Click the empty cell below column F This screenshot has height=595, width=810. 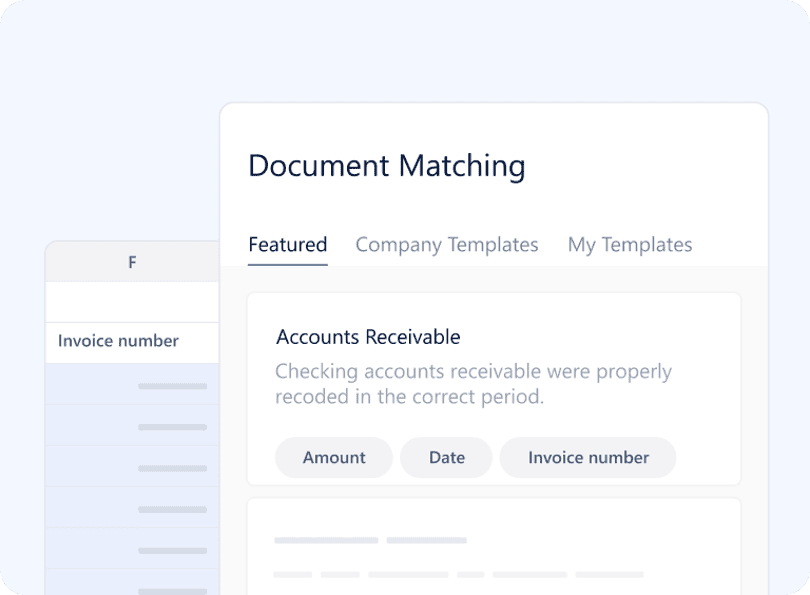pos(132,302)
